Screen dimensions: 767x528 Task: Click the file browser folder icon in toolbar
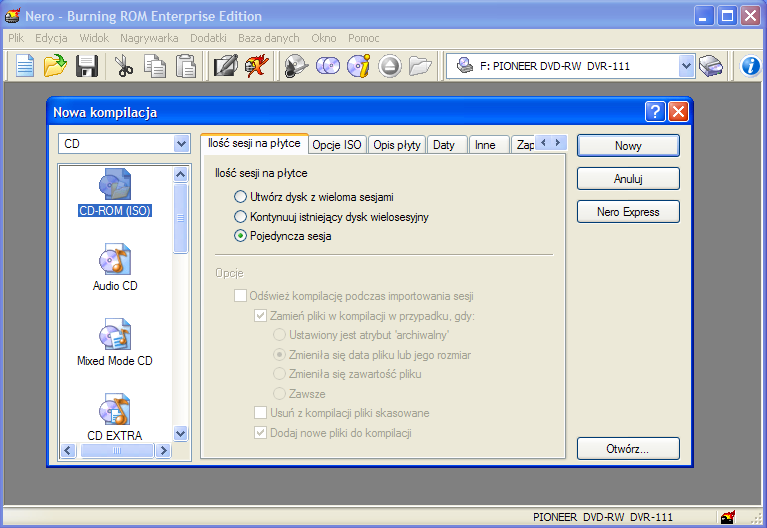[420, 66]
